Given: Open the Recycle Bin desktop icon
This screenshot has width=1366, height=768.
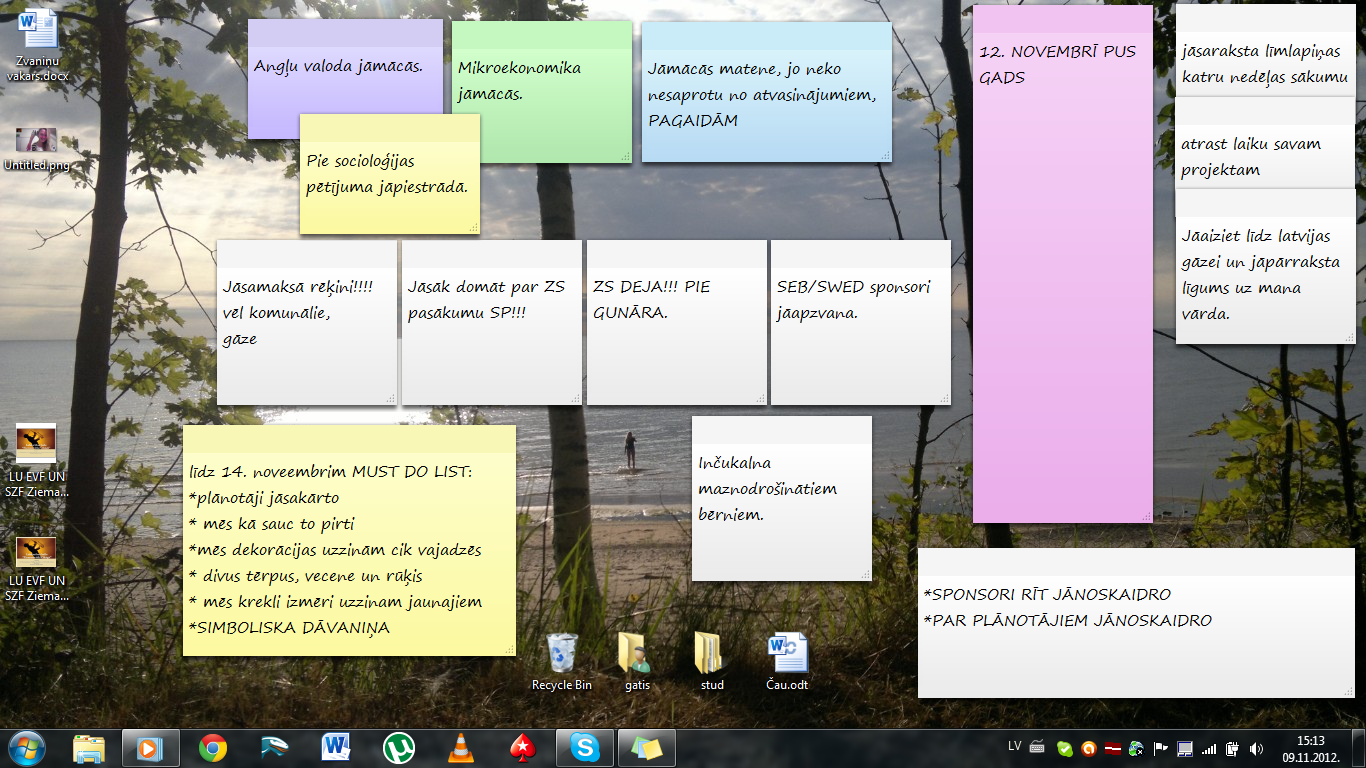Looking at the screenshot, I should pos(562,662).
